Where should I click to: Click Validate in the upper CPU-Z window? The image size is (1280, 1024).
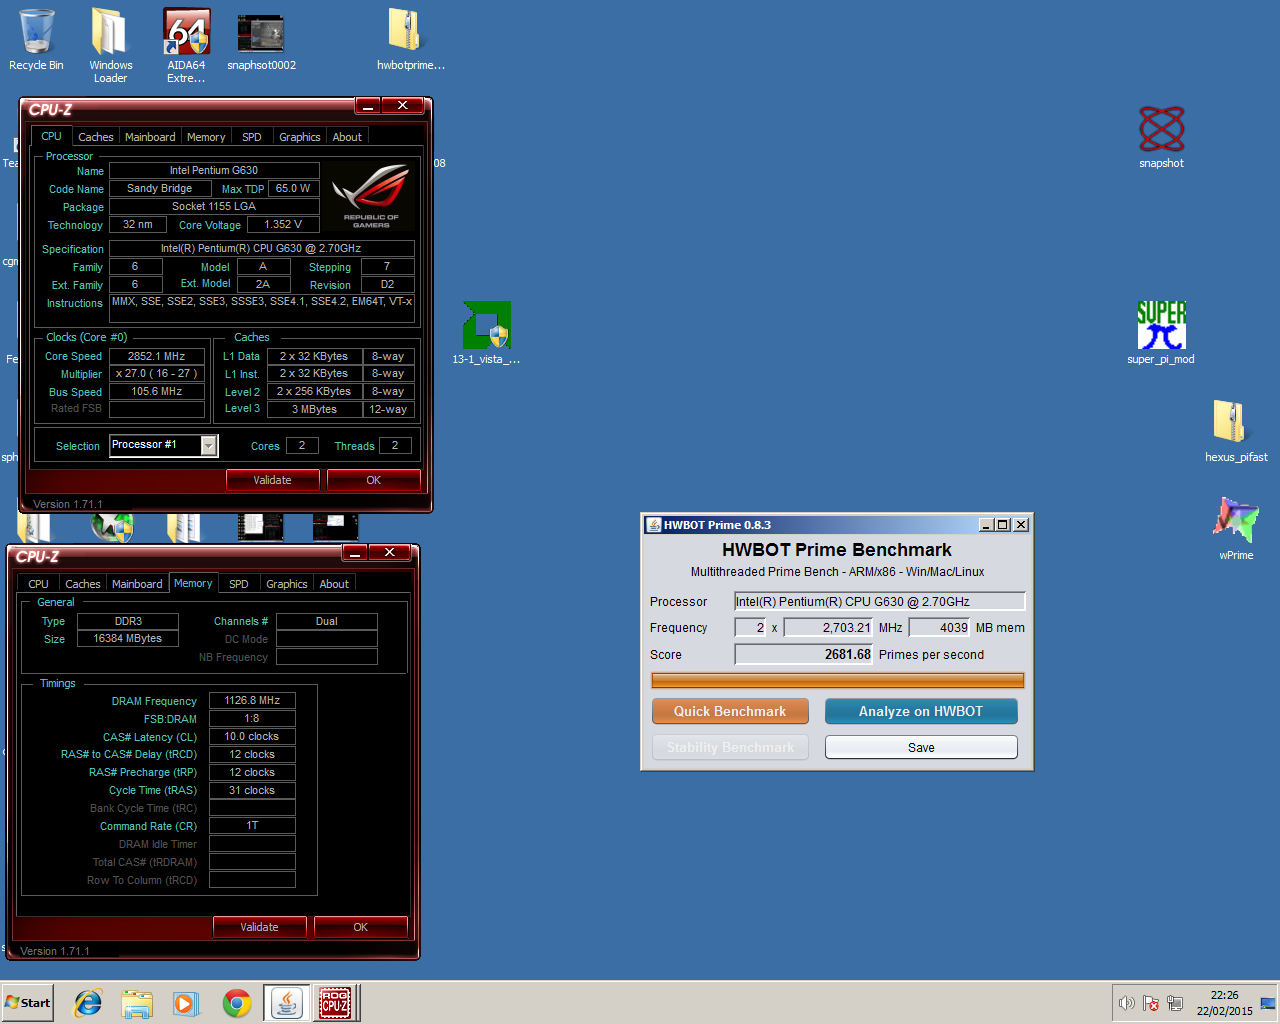(272, 480)
